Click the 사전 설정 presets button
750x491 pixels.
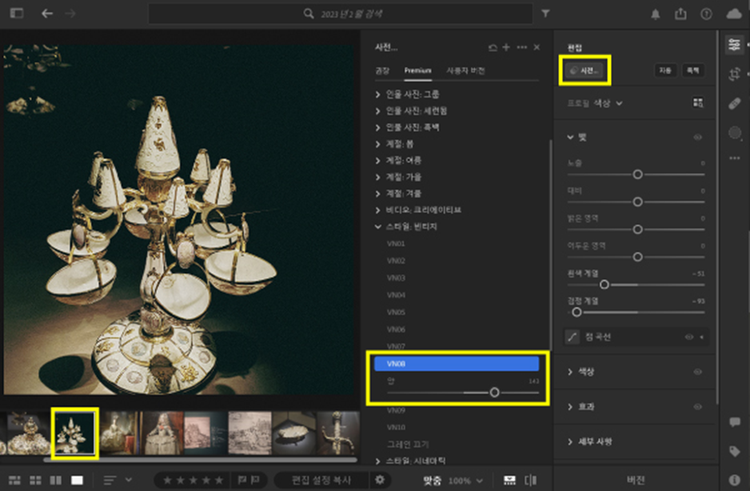coord(585,71)
